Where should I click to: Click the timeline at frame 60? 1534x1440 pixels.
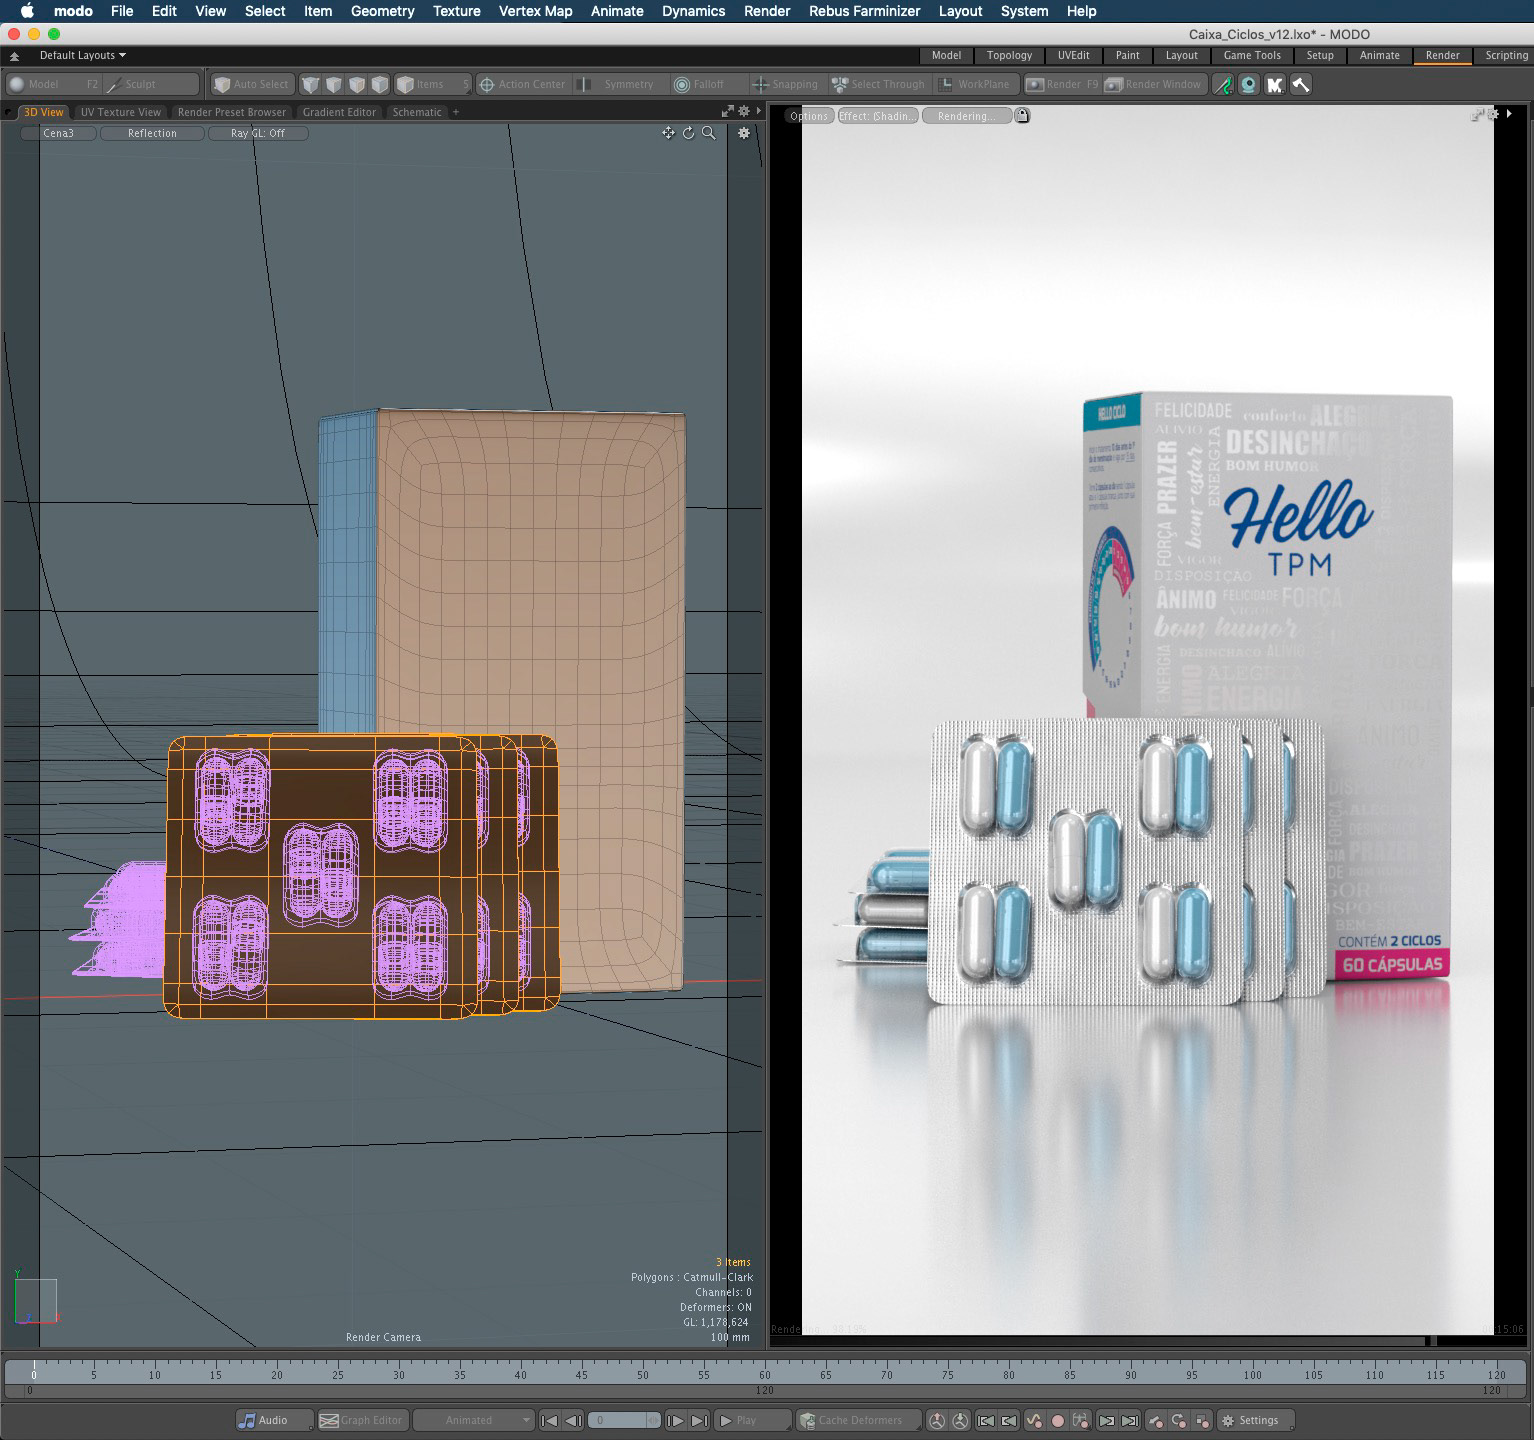pos(764,1370)
